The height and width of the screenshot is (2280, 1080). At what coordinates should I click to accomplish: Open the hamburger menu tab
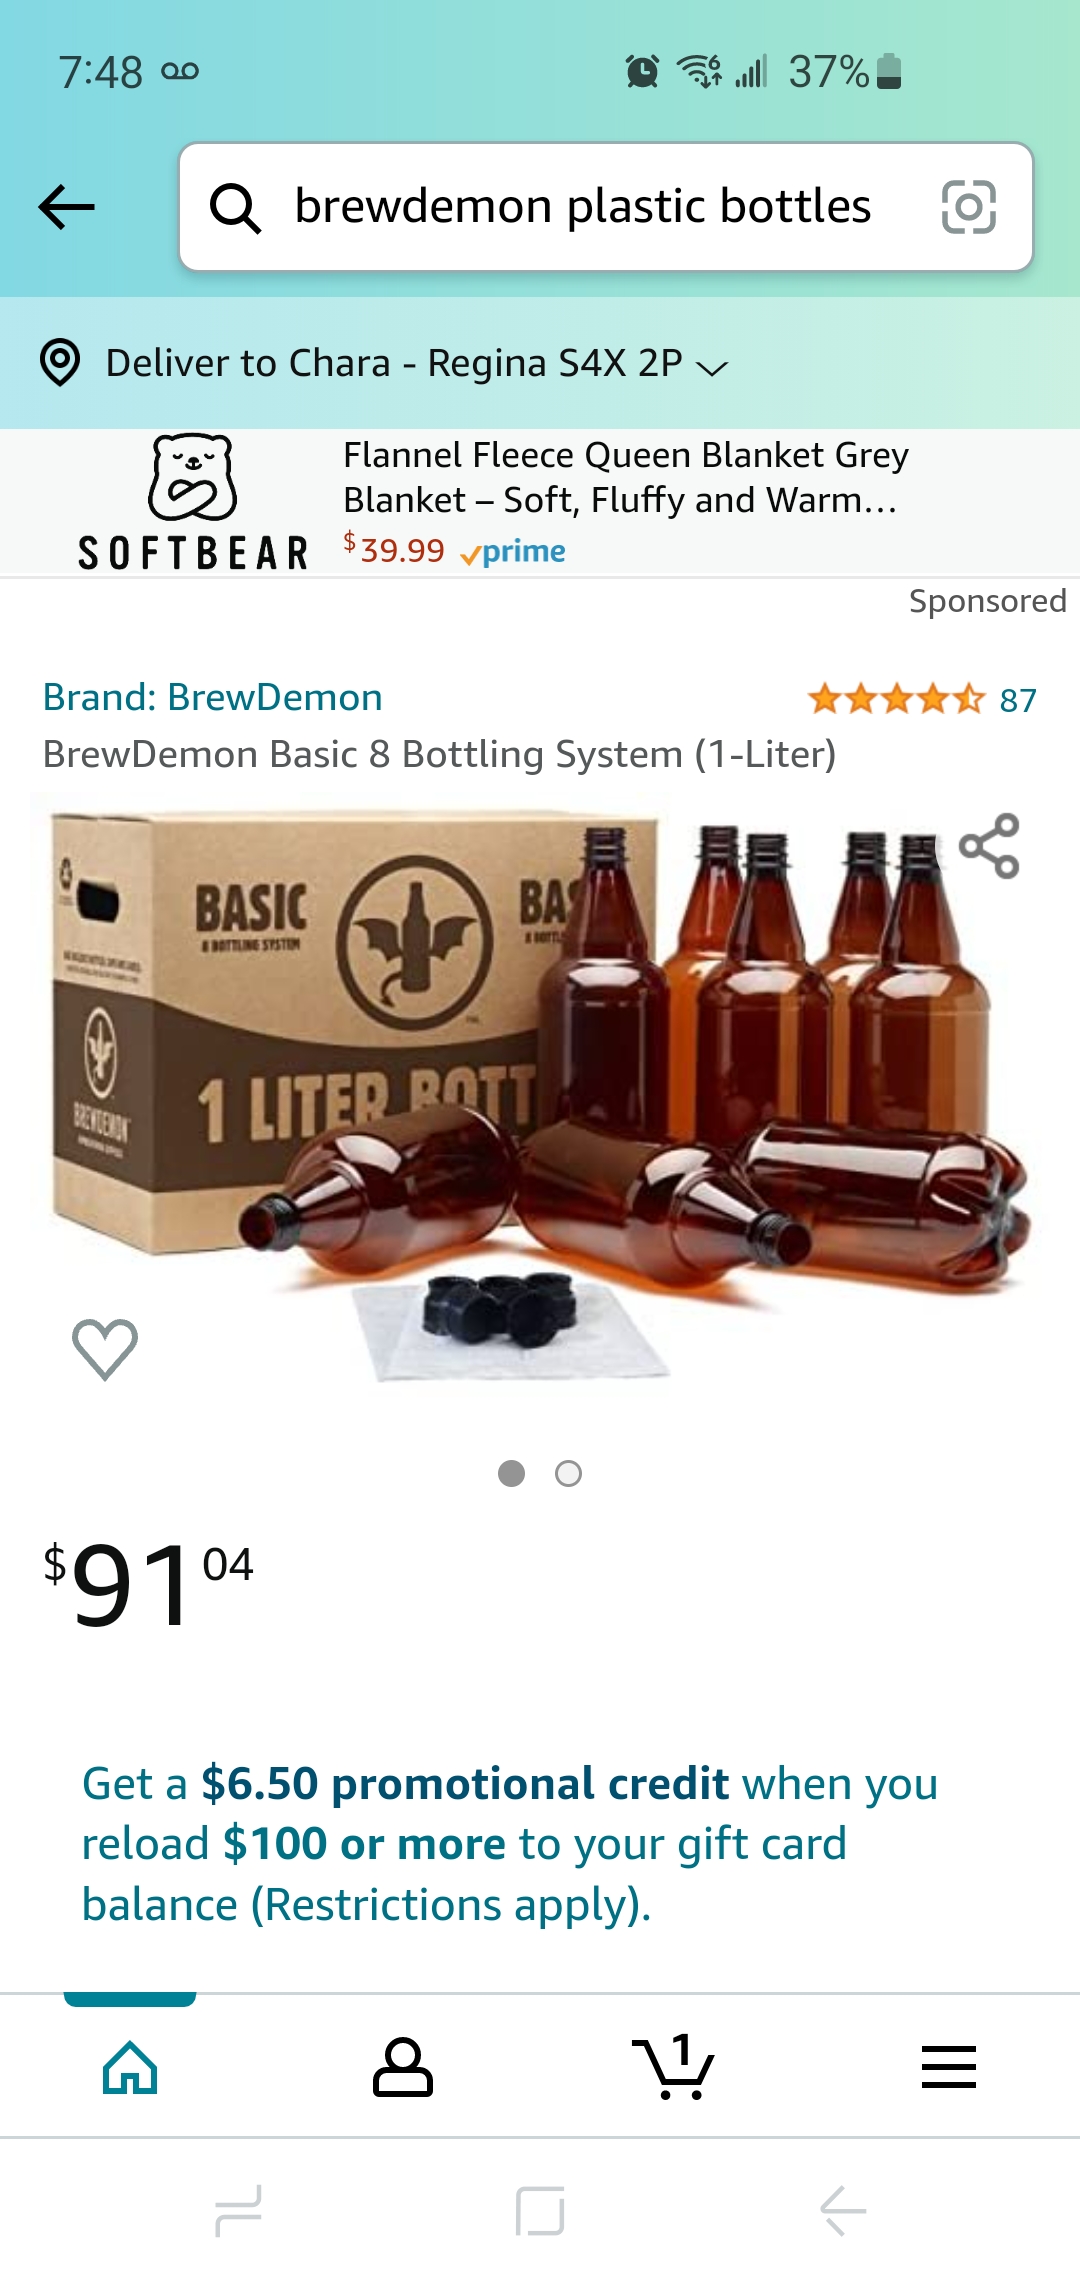click(x=948, y=2066)
